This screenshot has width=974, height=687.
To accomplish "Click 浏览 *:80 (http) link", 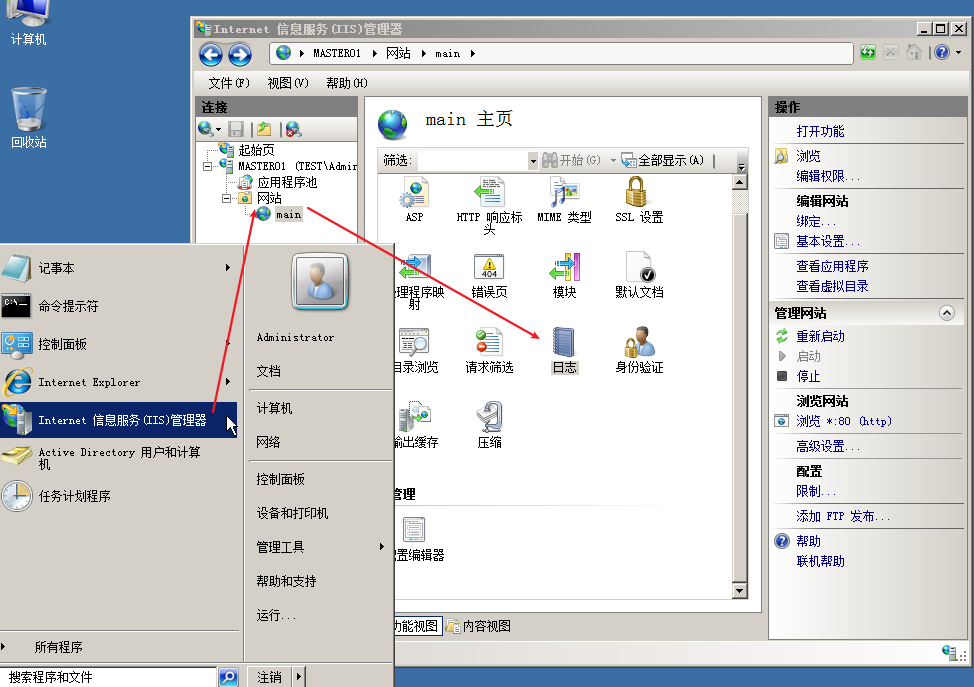I will point(844,421).
